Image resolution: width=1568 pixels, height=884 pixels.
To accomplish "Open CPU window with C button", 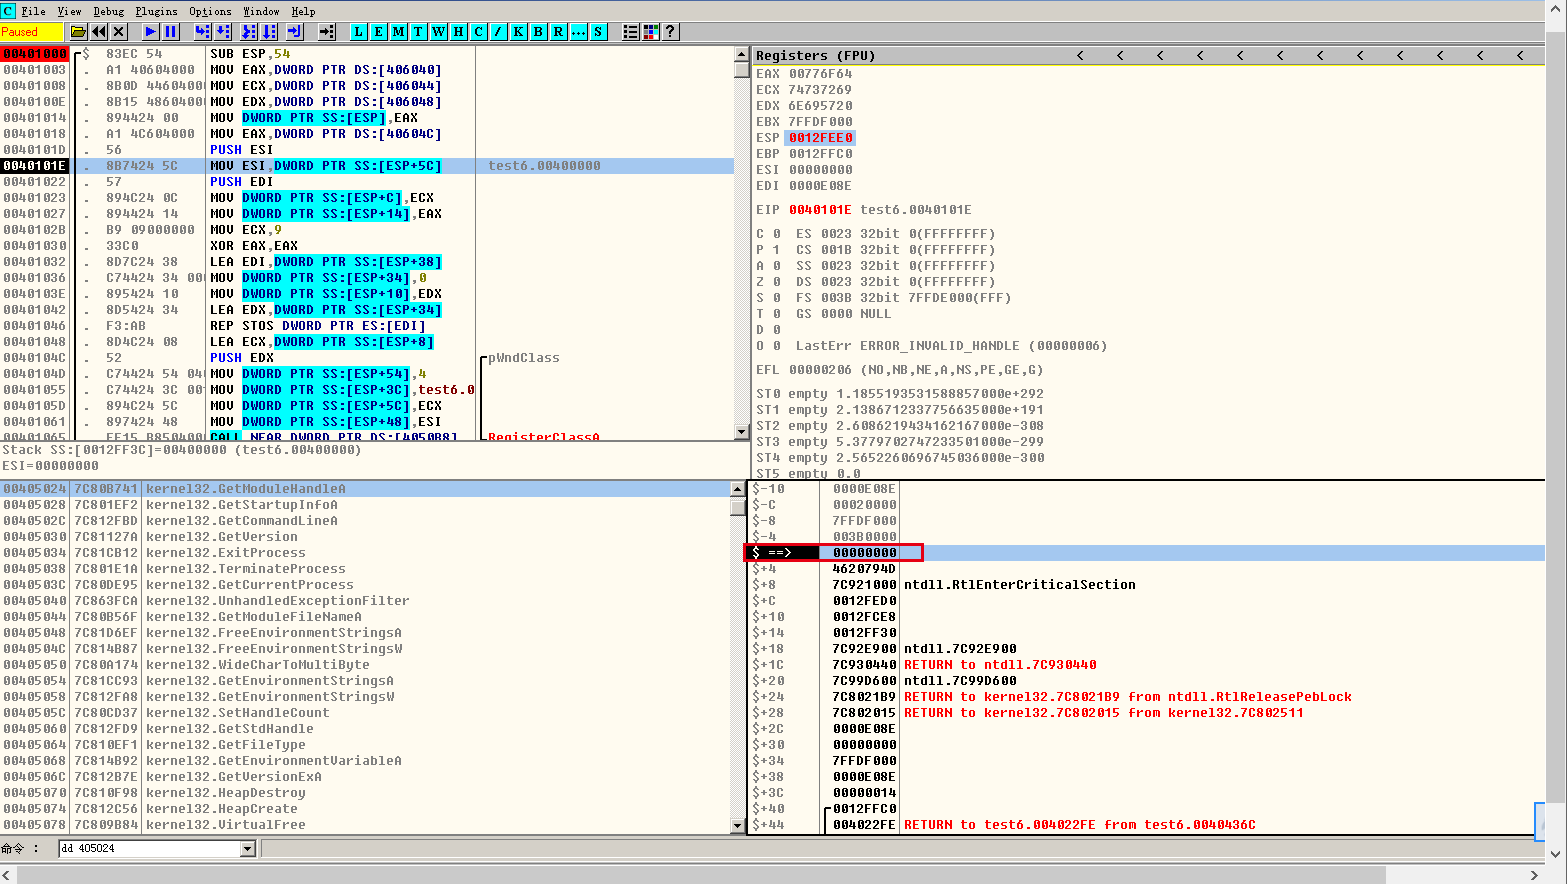I will click(x=479, y=32).
